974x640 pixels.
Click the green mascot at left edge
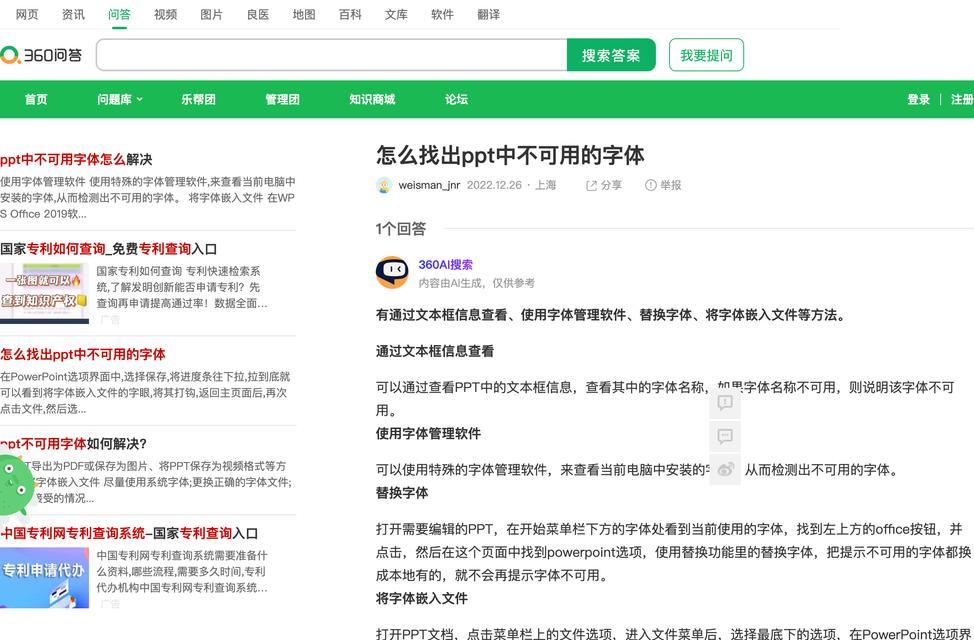tap(15, 485)
